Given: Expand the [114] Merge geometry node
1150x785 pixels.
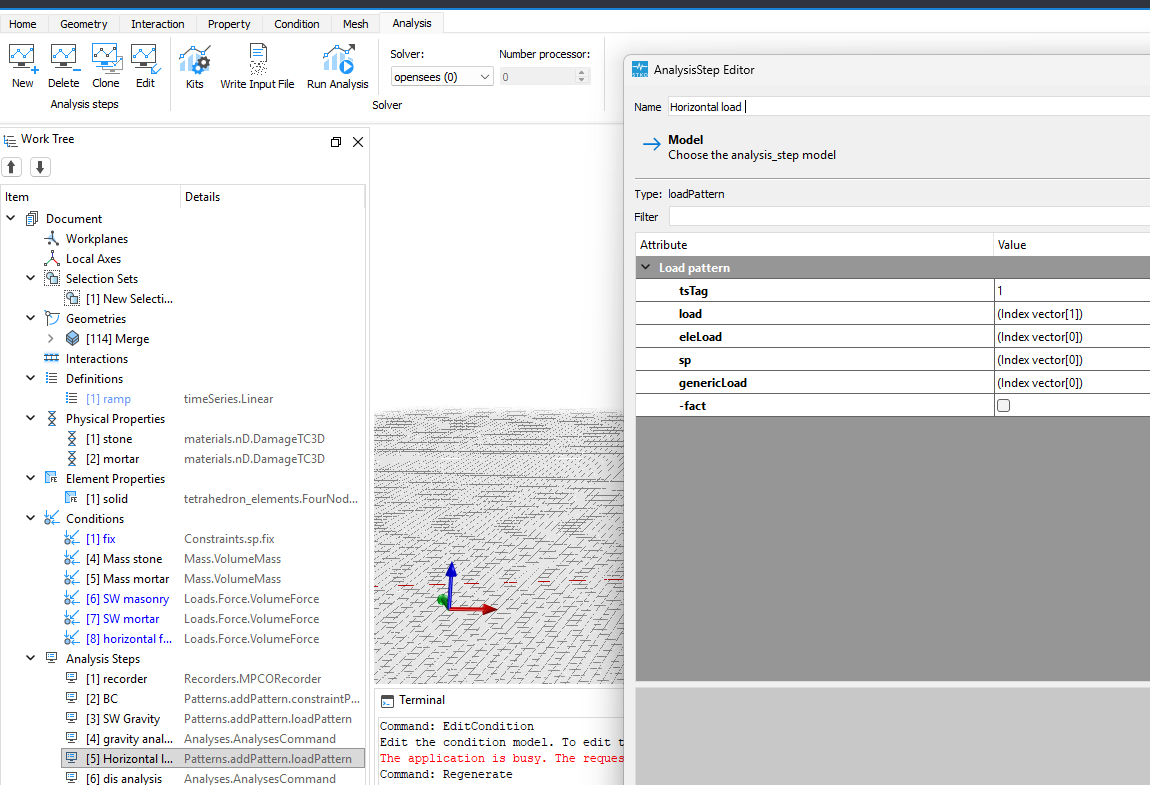Looking at the screenshot, I should click(51, 338).
